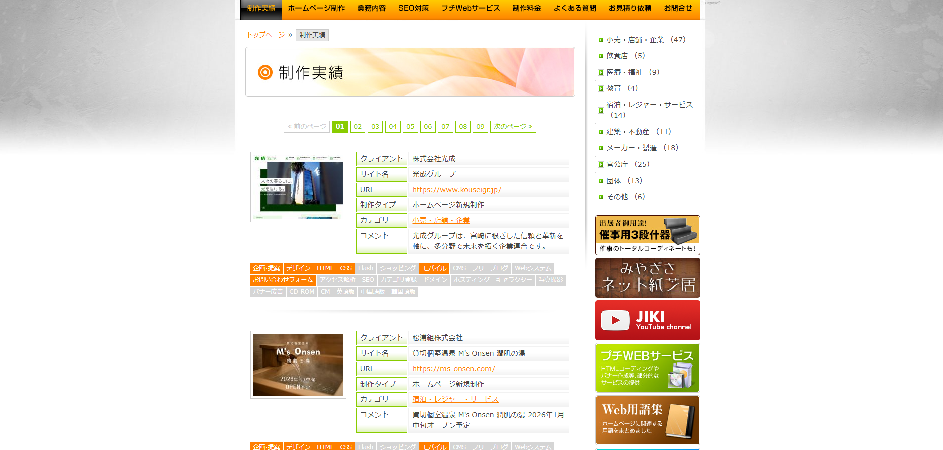This screenshot has height=450, width=943.
Task: Jump to page 05 in the pagination
Action: pyautogui.click(x=410, y=127)
